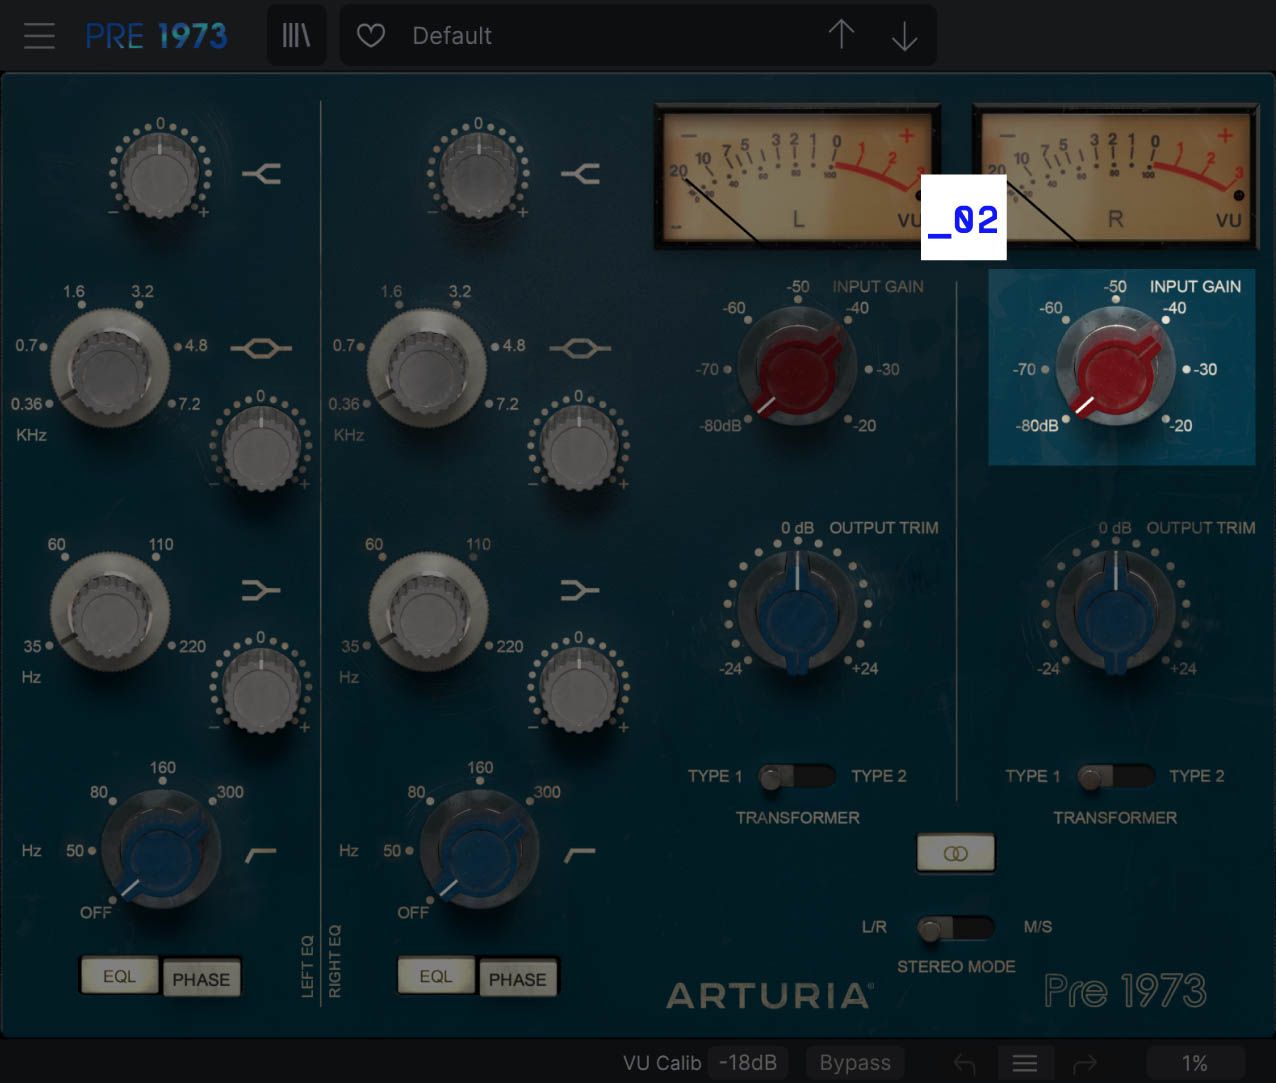
Task: Redo change with forward arrow
Action: [x=1085, y=1063]
